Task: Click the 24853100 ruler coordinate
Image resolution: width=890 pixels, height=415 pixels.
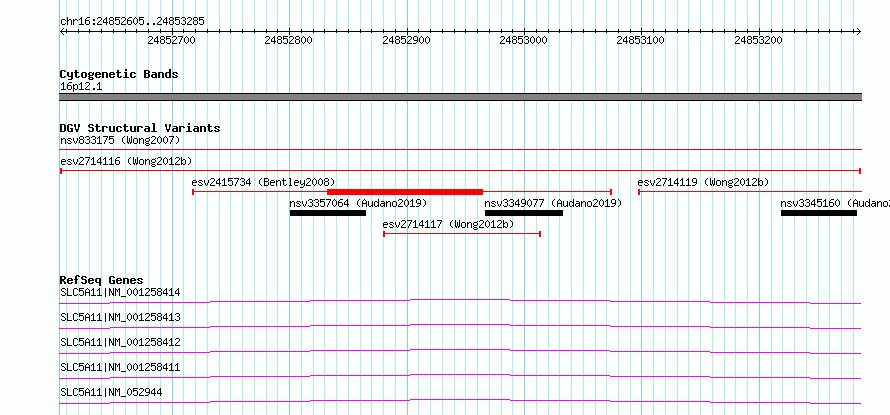Action: click(640, 40)
